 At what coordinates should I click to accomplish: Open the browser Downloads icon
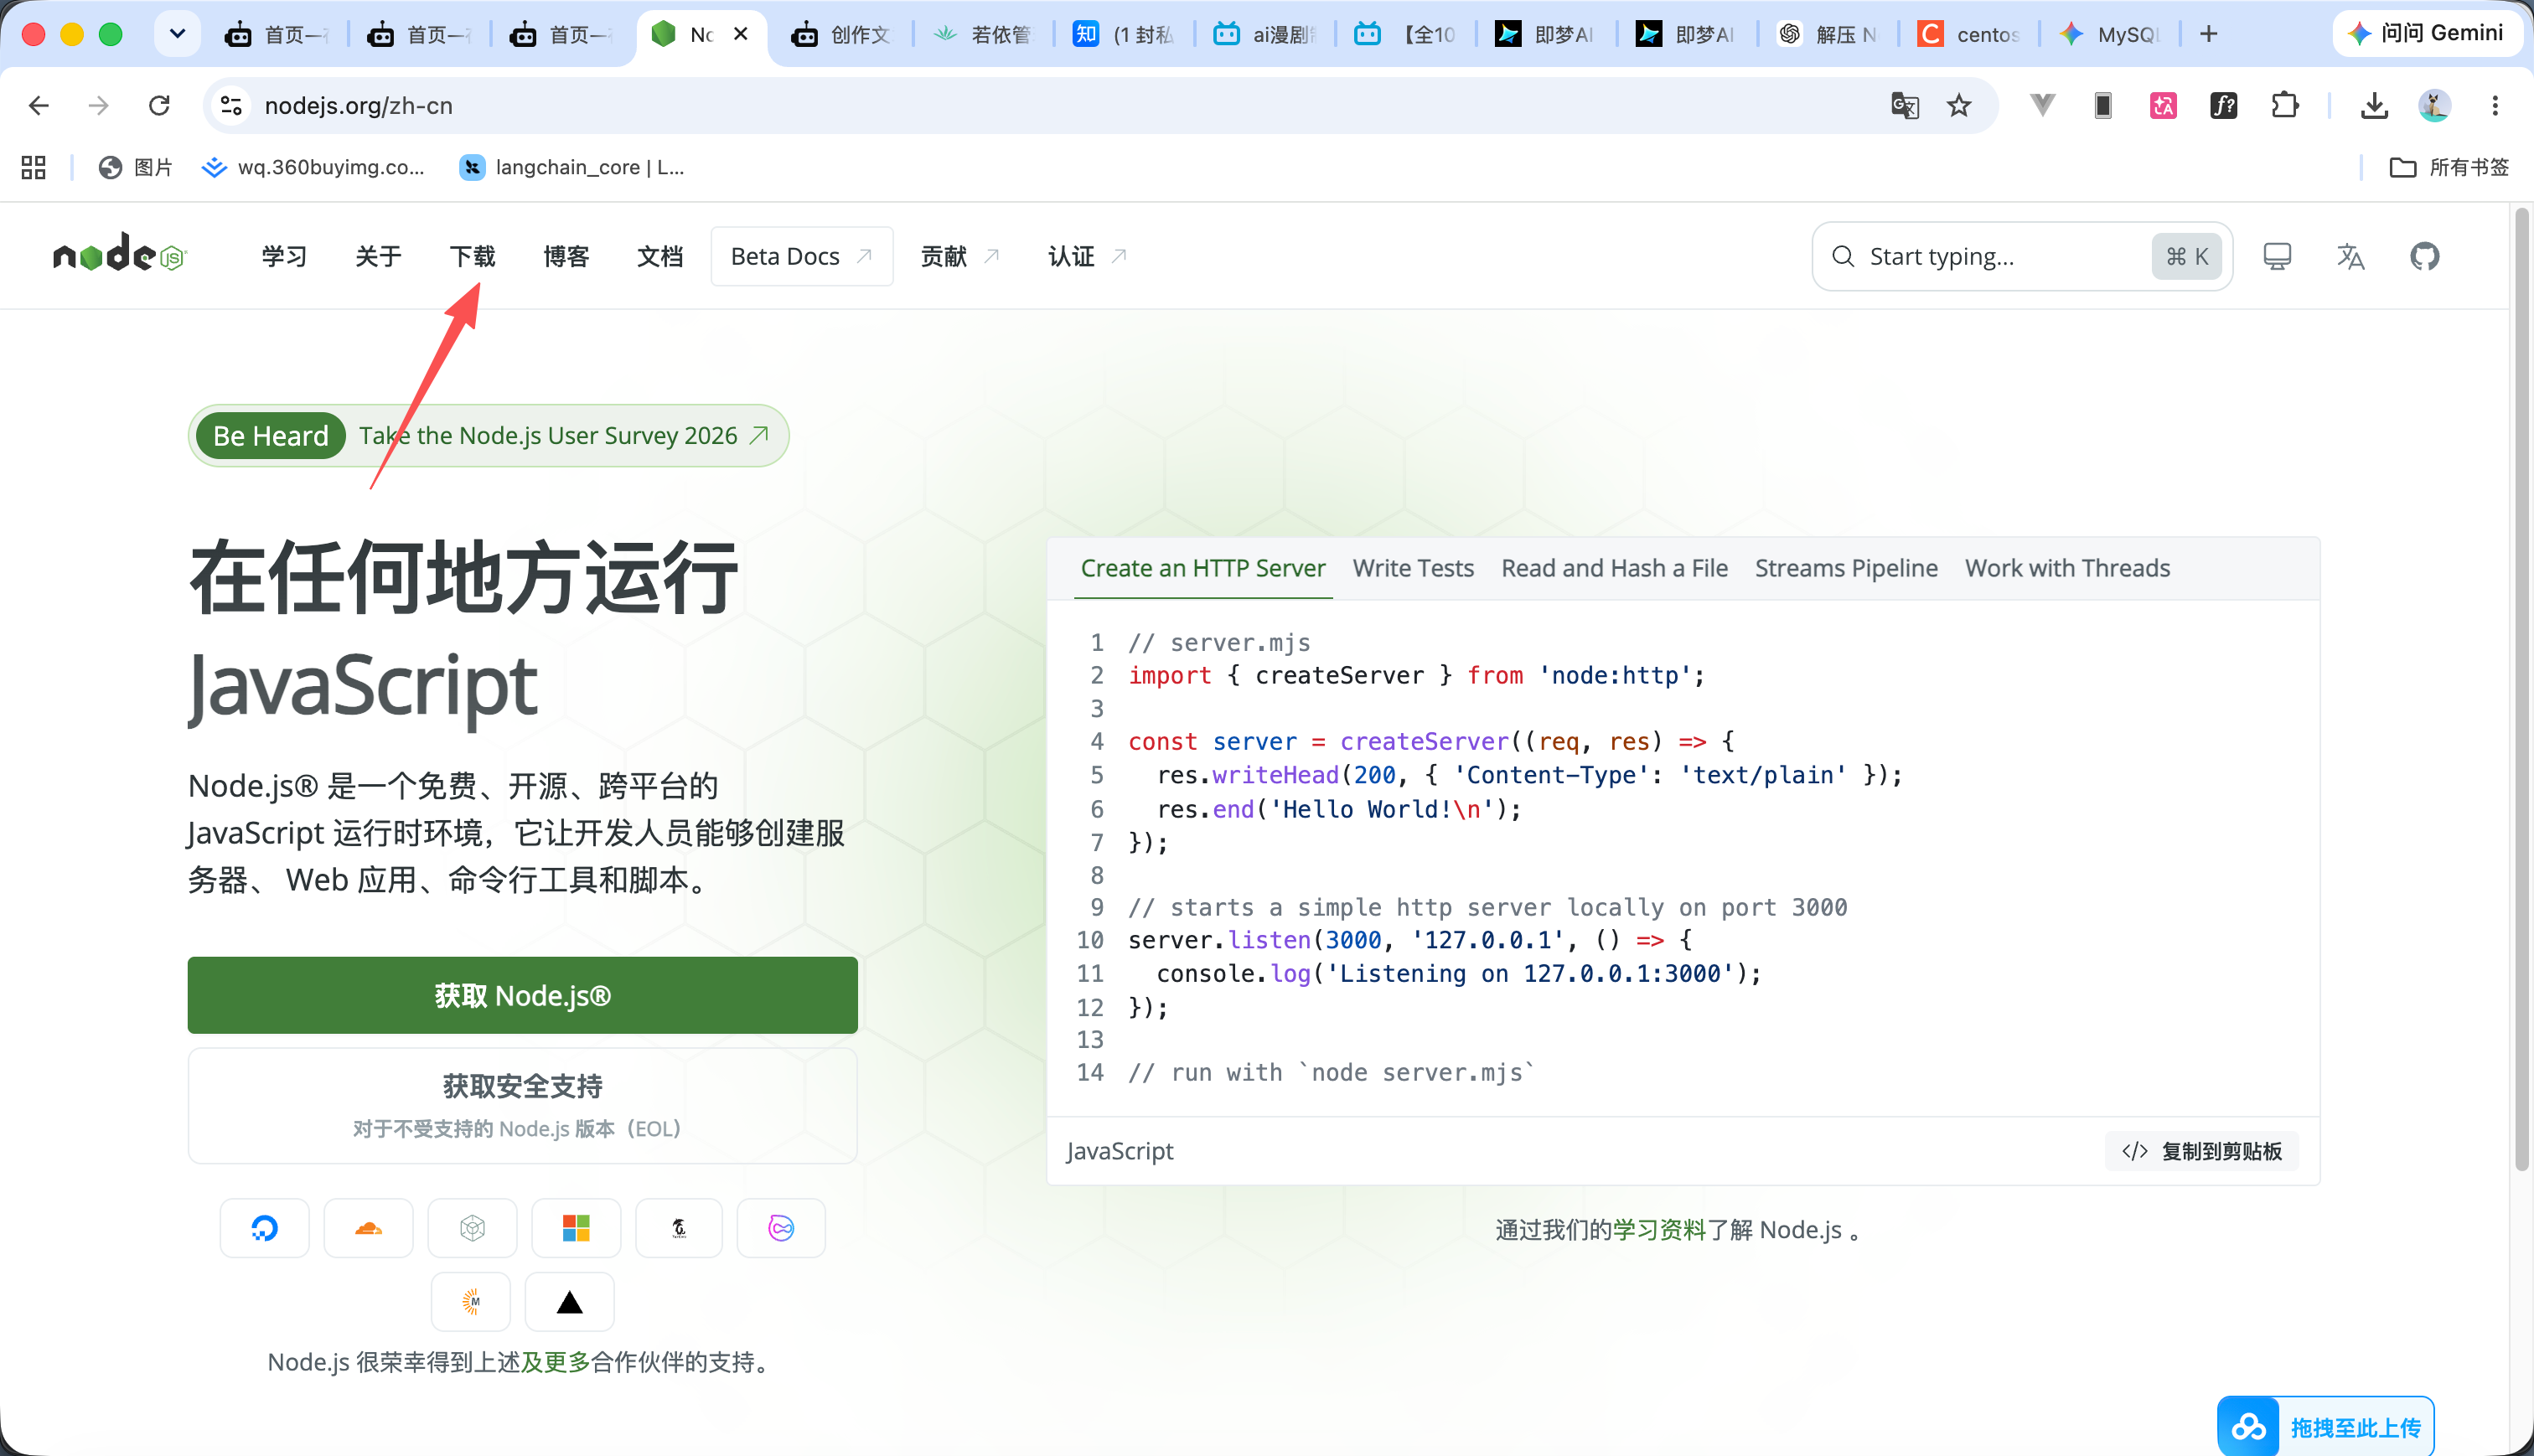point(2374,105)
